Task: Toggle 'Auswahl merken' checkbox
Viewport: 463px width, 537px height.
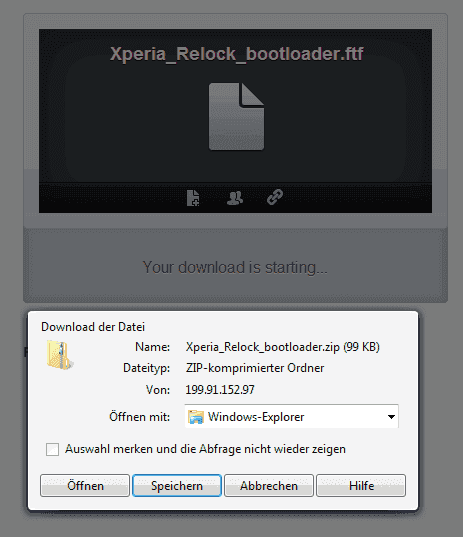Action: click(x=52, y=449)
